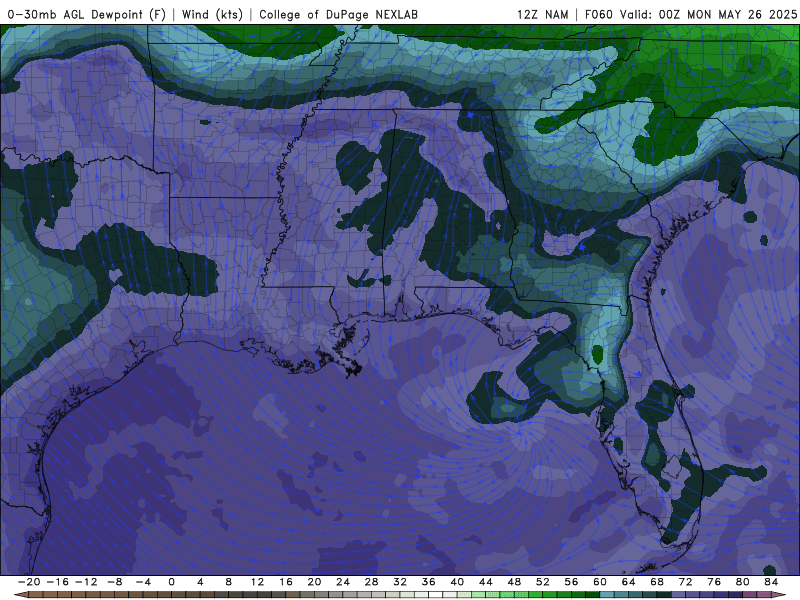This screenshot has height=600, width=800.
Task: Click the 36 tick label on color scale
Action: [x=429, y=582]
